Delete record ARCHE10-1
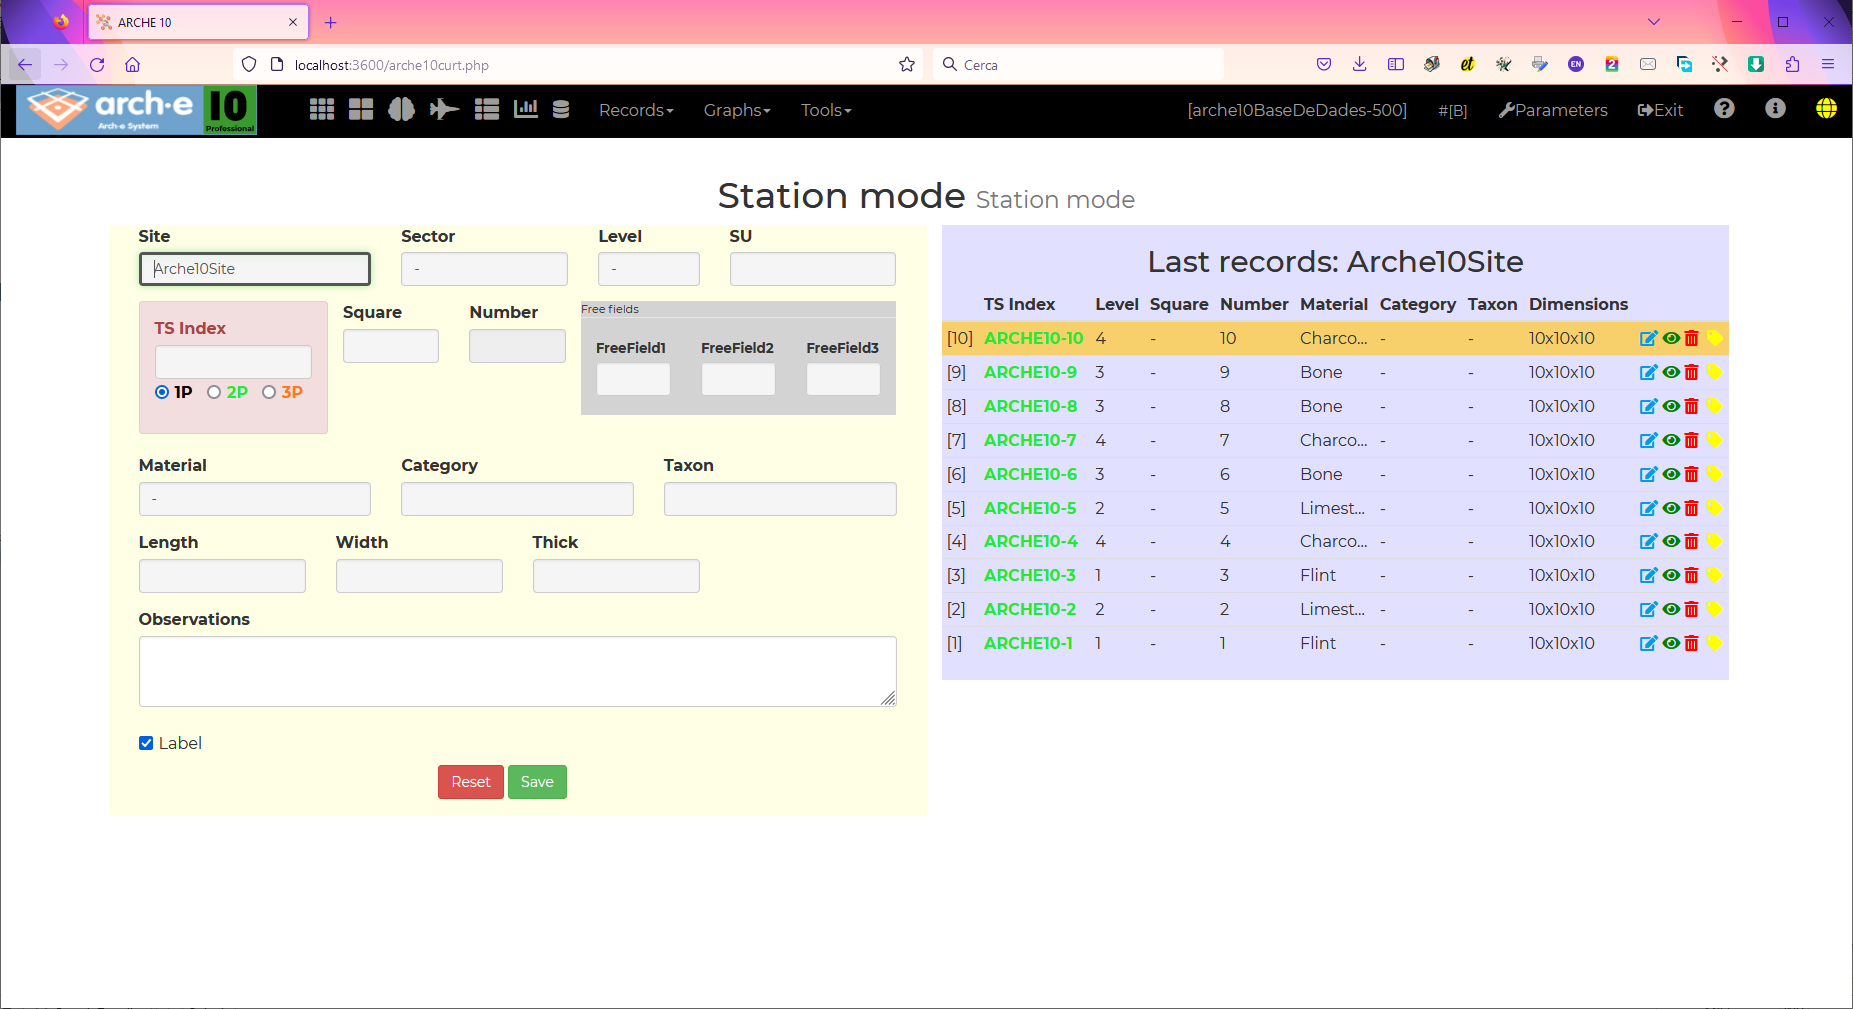This screenshot has height=1009, width=1853. click(x=1692, y=643)
